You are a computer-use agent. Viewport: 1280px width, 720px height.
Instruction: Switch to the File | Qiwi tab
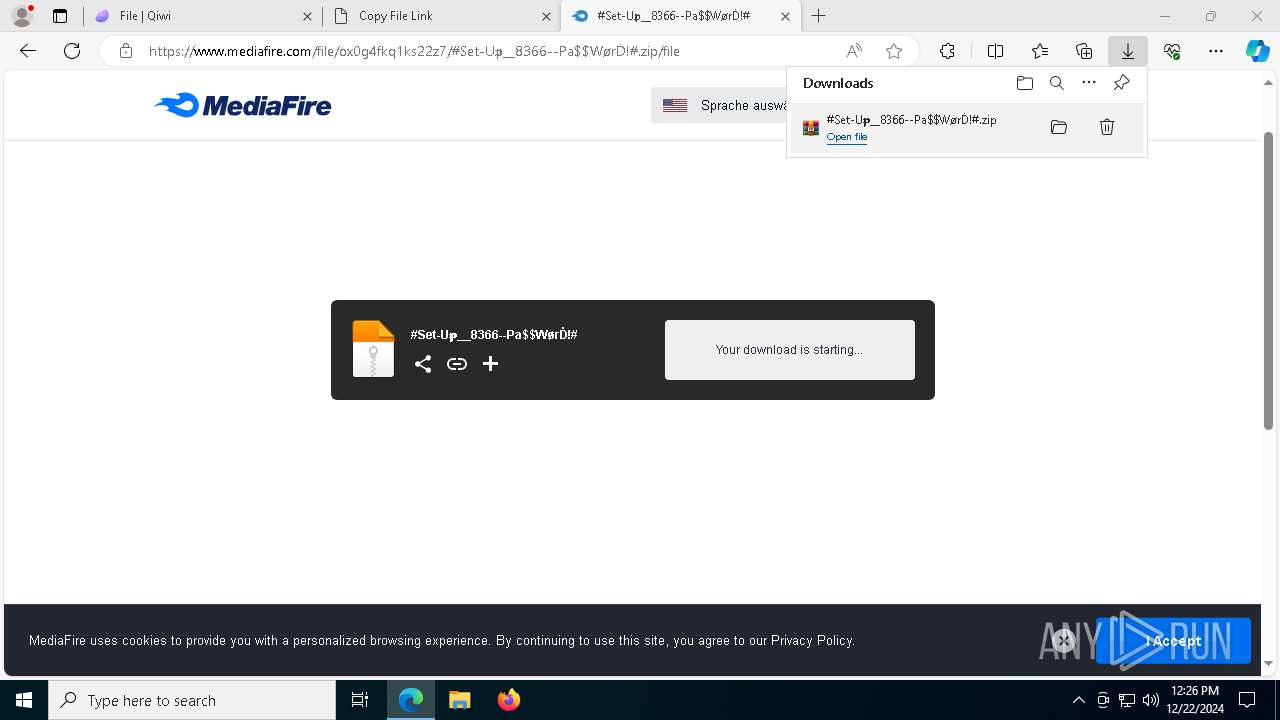[x=203, y=16]
